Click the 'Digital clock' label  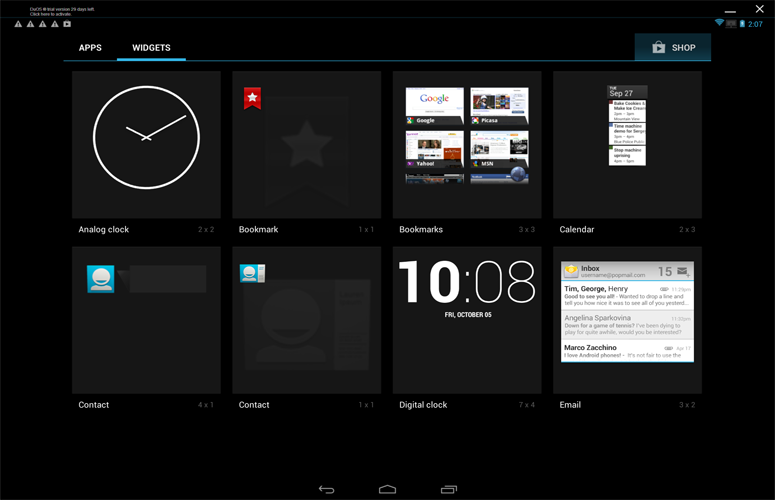(x=423, y=405)
